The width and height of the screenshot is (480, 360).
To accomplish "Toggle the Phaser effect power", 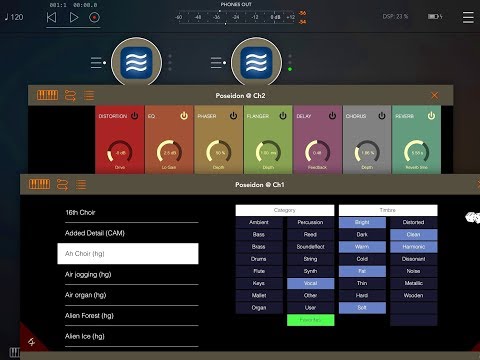I will 233,116.
